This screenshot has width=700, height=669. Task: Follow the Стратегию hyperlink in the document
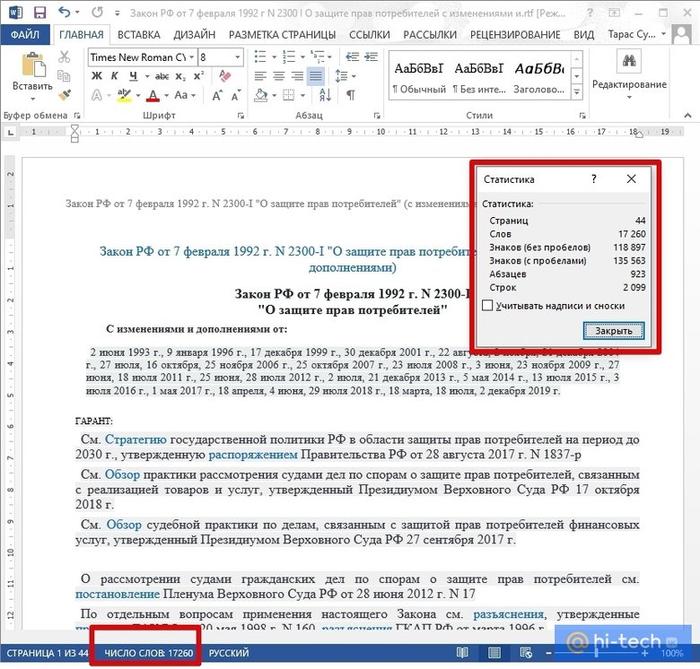click(135, 439)
